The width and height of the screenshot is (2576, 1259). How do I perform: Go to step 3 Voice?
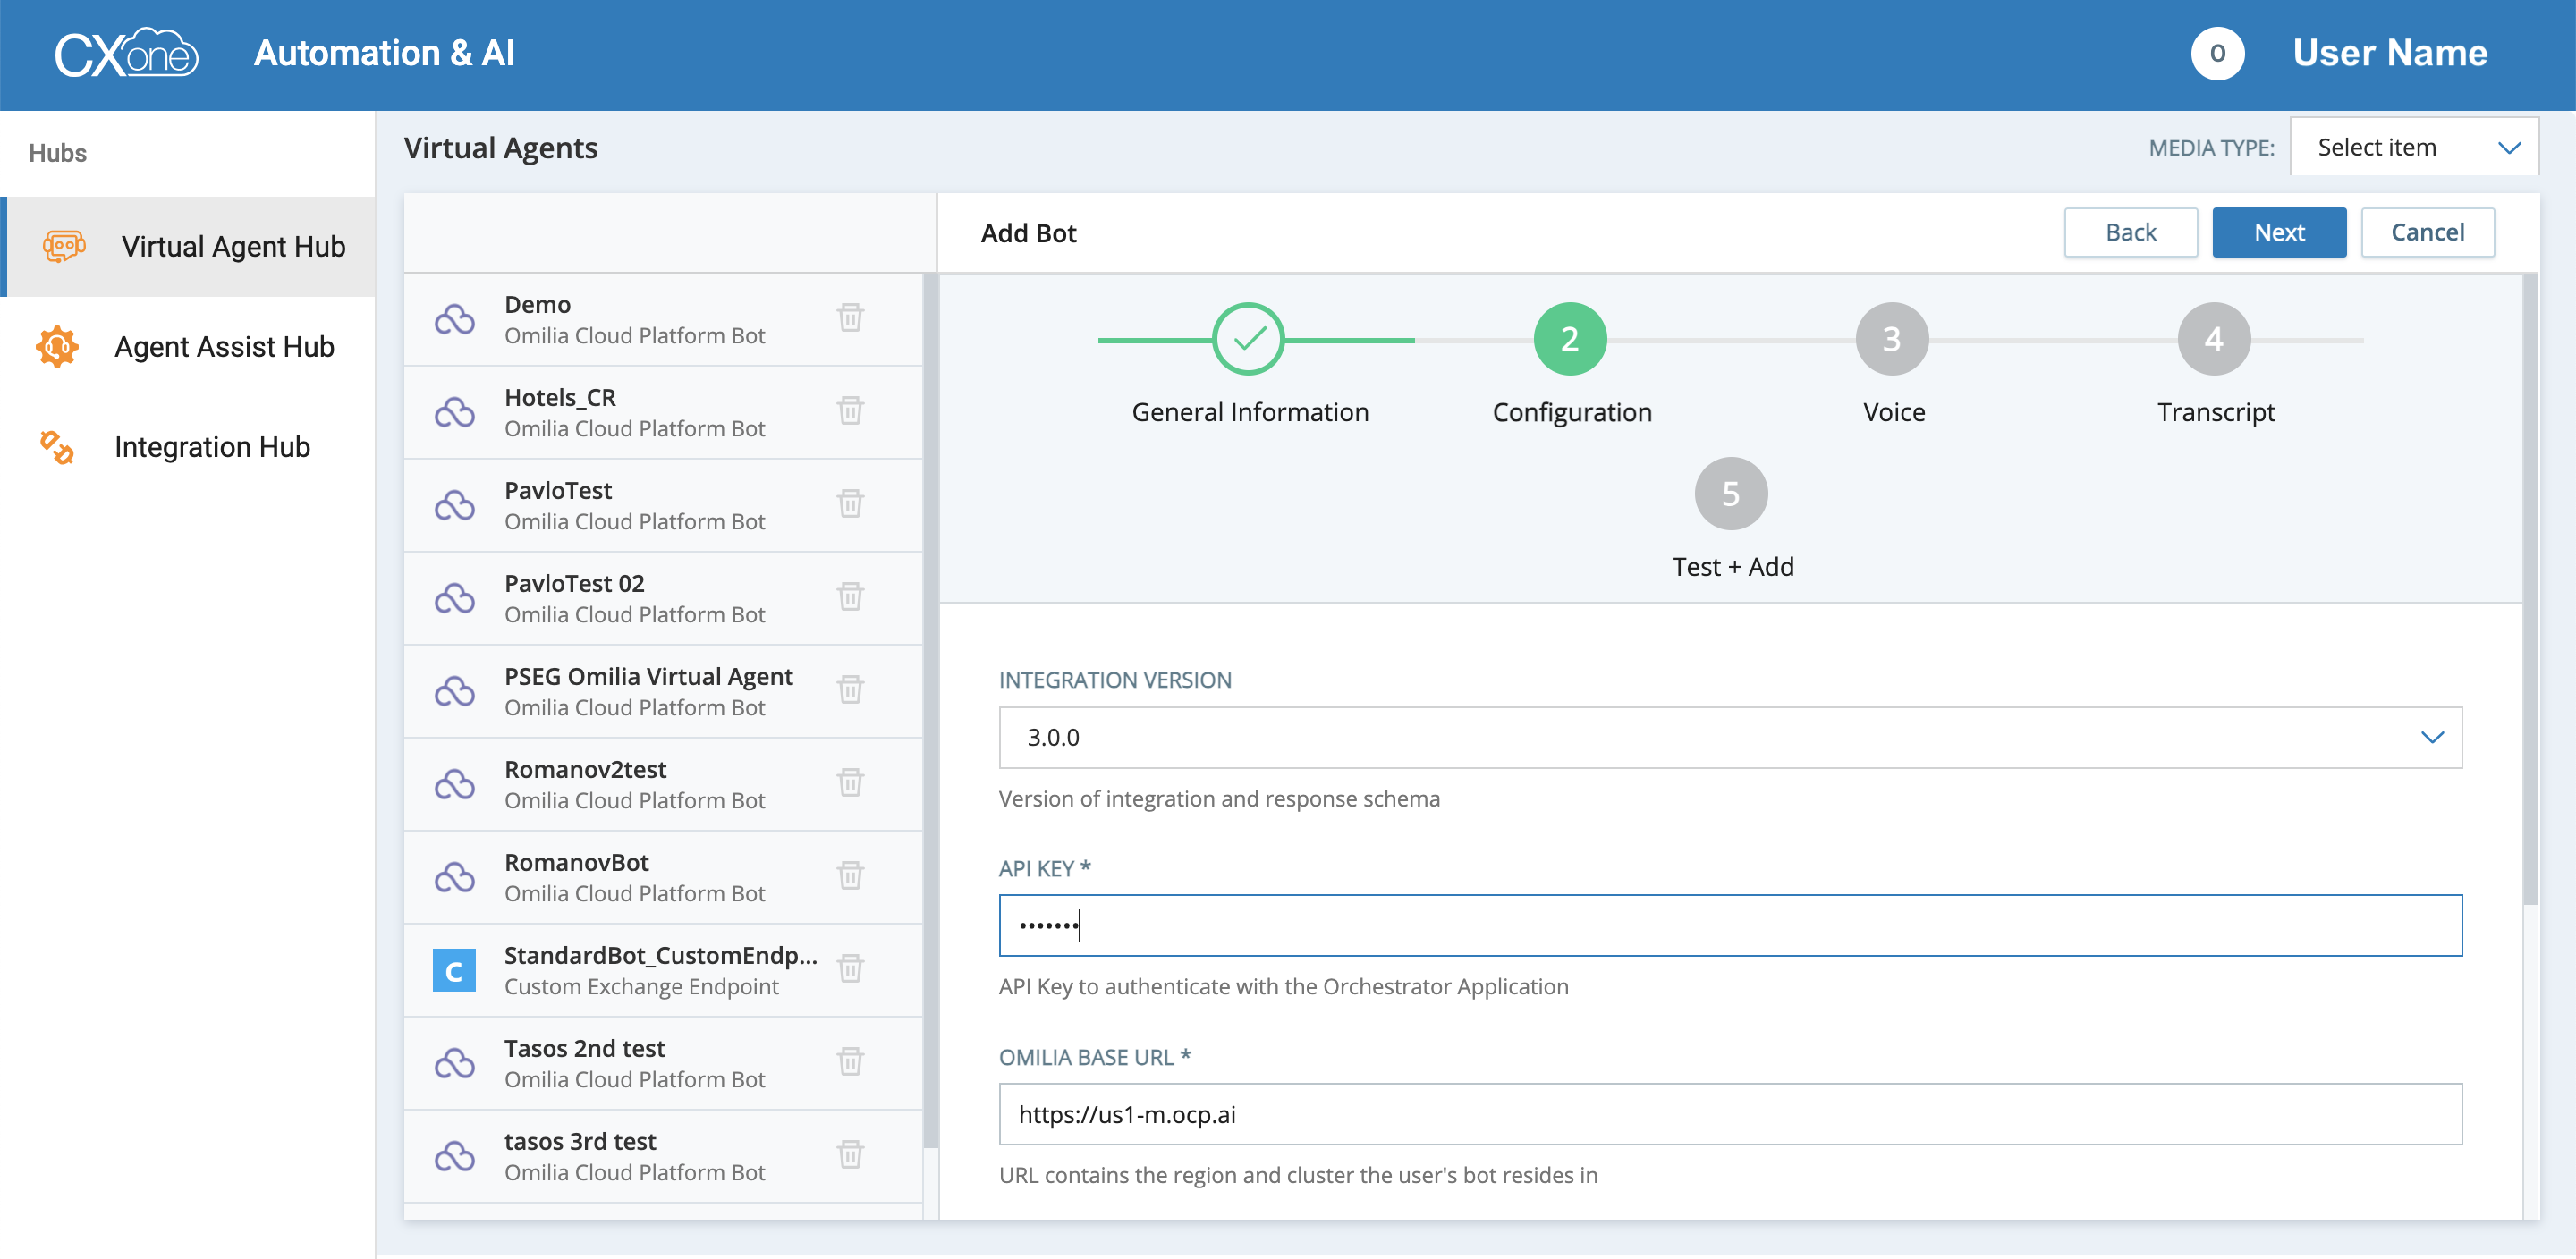tap(1892, 340)
